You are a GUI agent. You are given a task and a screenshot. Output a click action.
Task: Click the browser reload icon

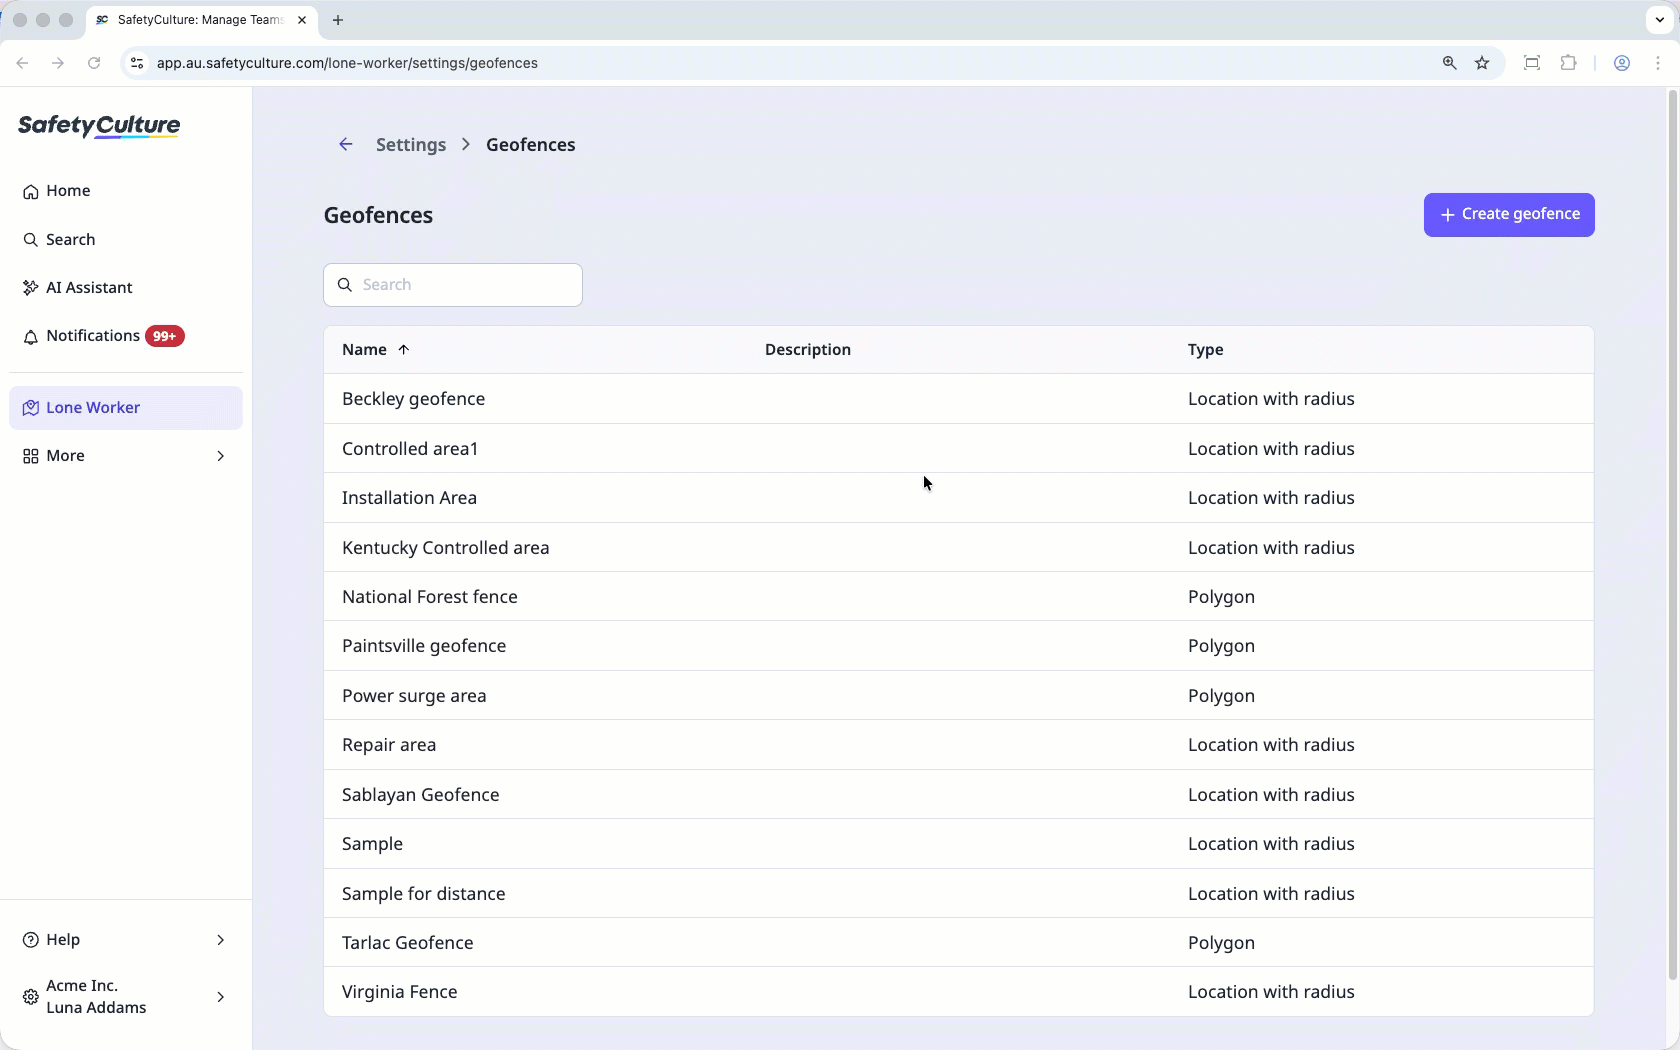click(x=94, y=63)
